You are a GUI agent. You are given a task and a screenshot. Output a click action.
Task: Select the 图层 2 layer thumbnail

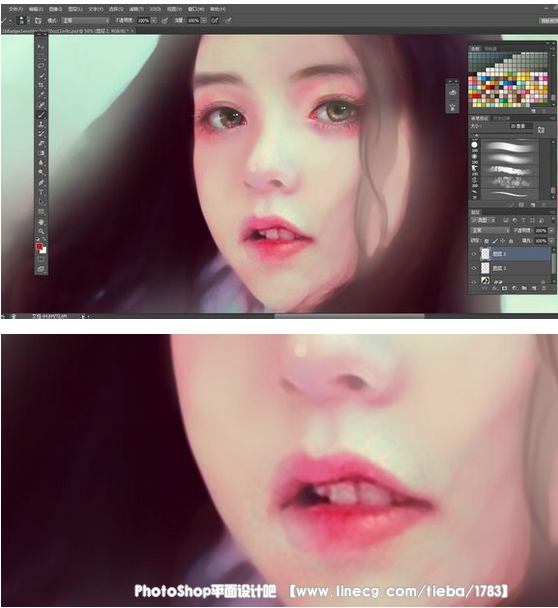(x=485, y=254)
